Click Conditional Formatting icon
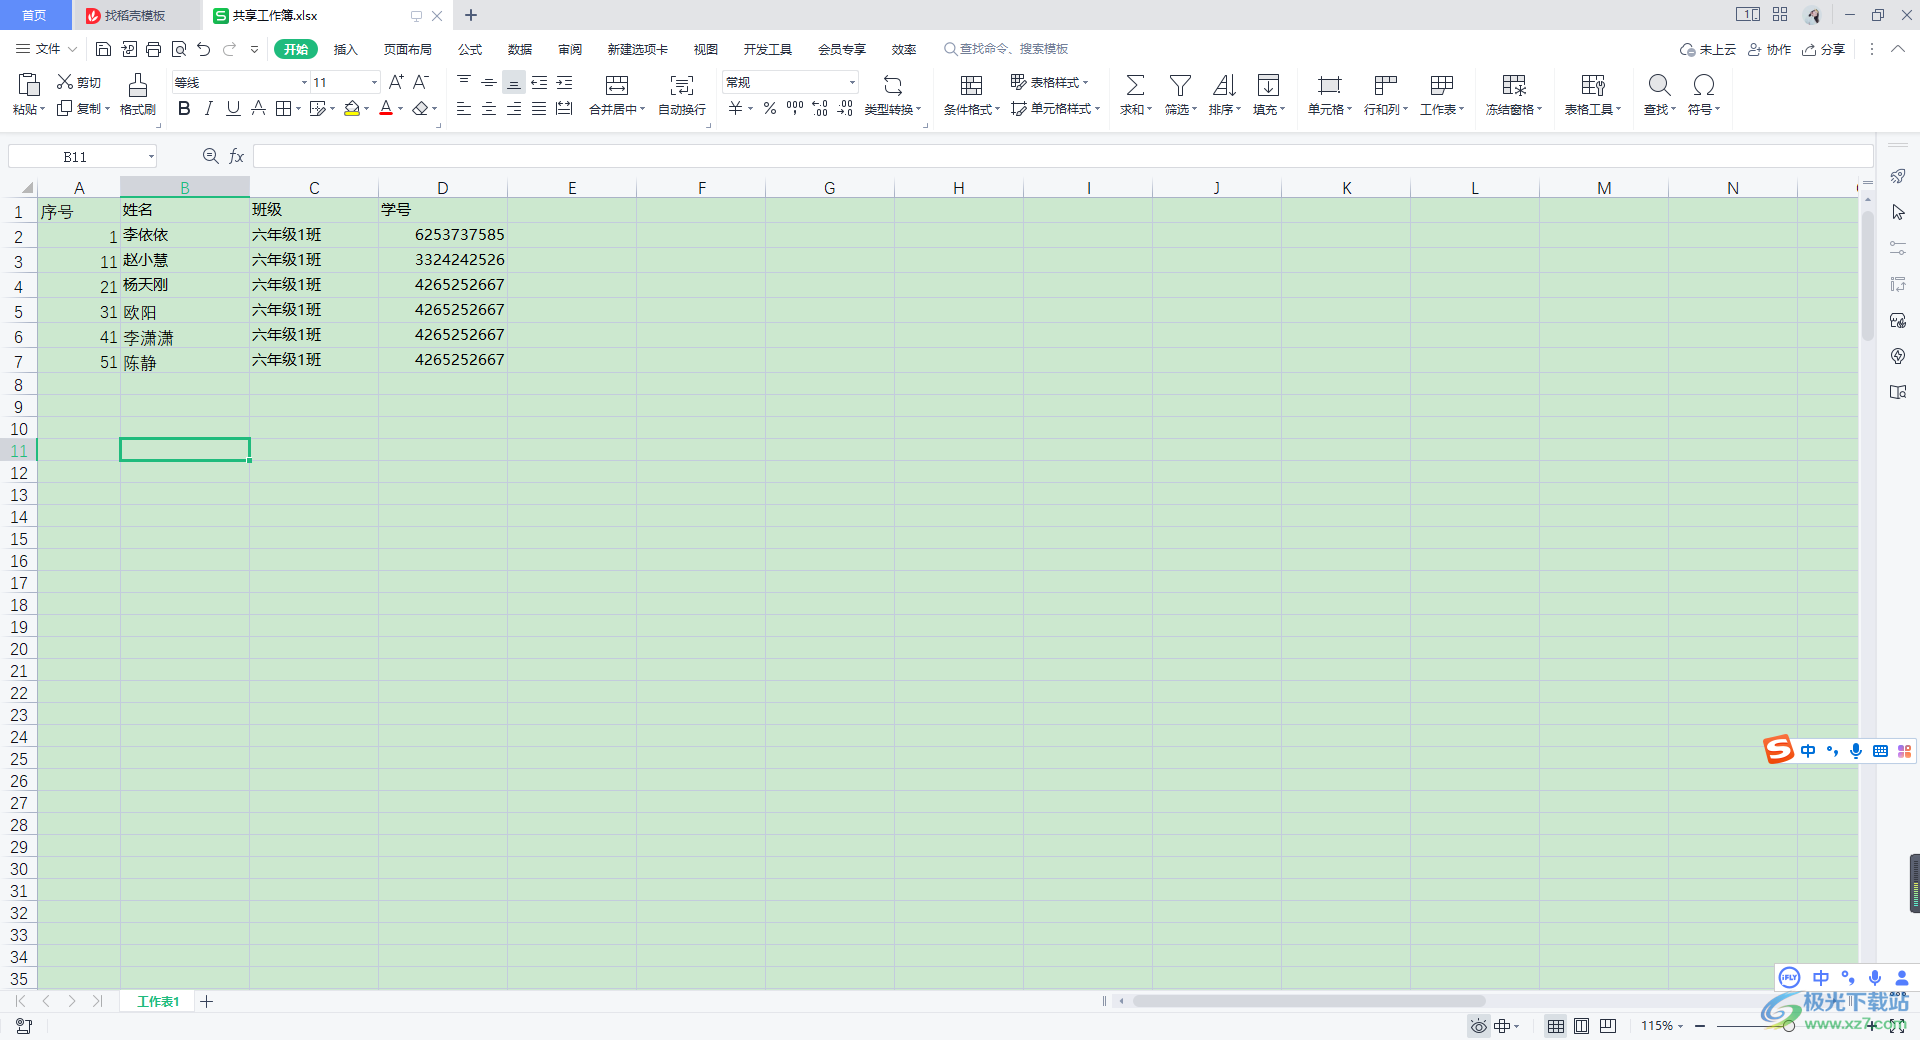1920x1040 pixels. pos(971,85)
